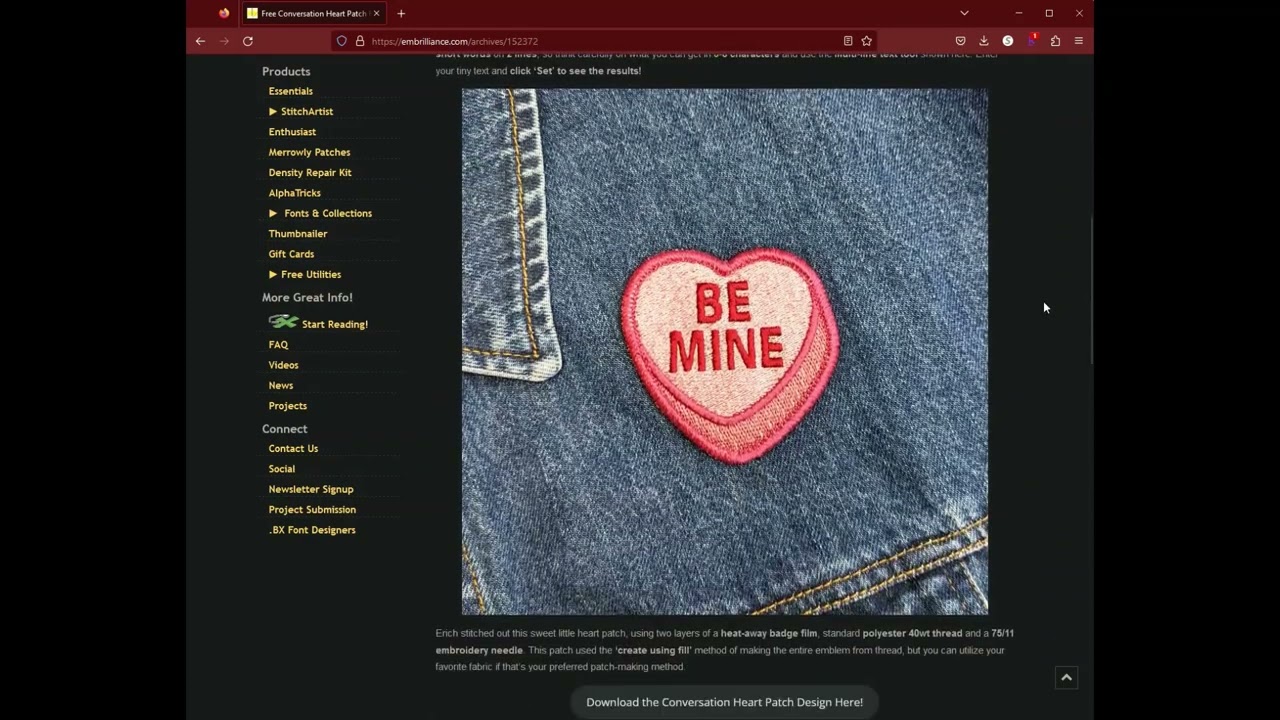Open the Downloads panel
Viewport: 1280px width, 720px height.
(x=984, y=41)
